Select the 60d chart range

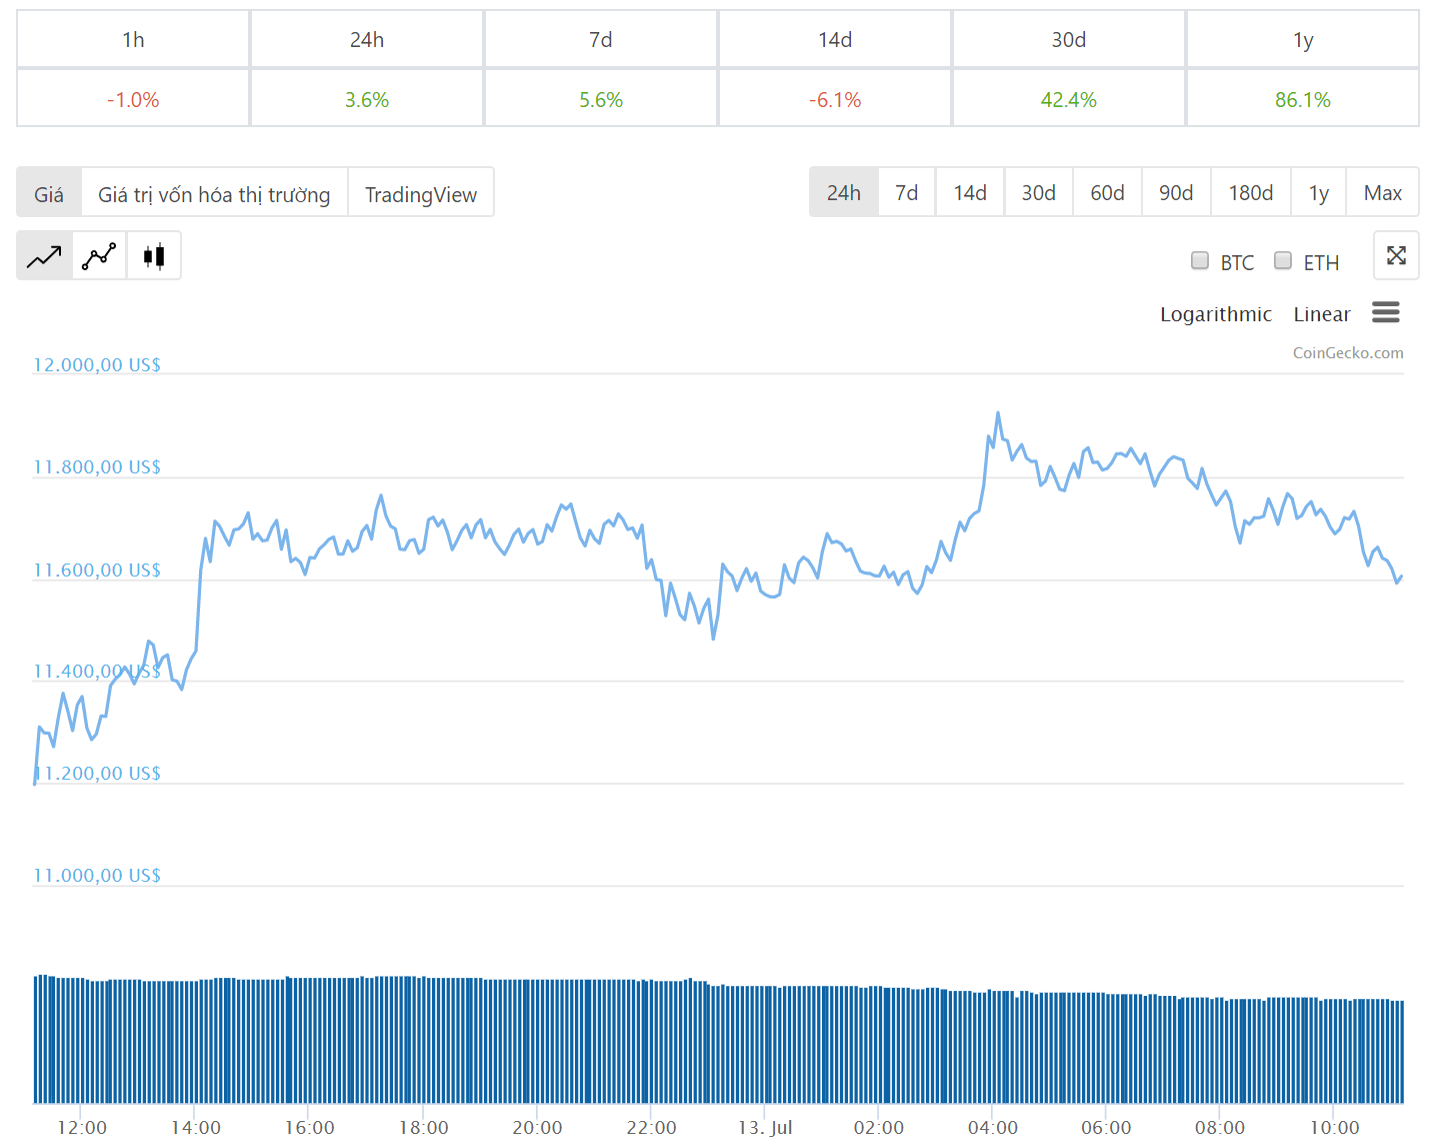click(1107, 192)
